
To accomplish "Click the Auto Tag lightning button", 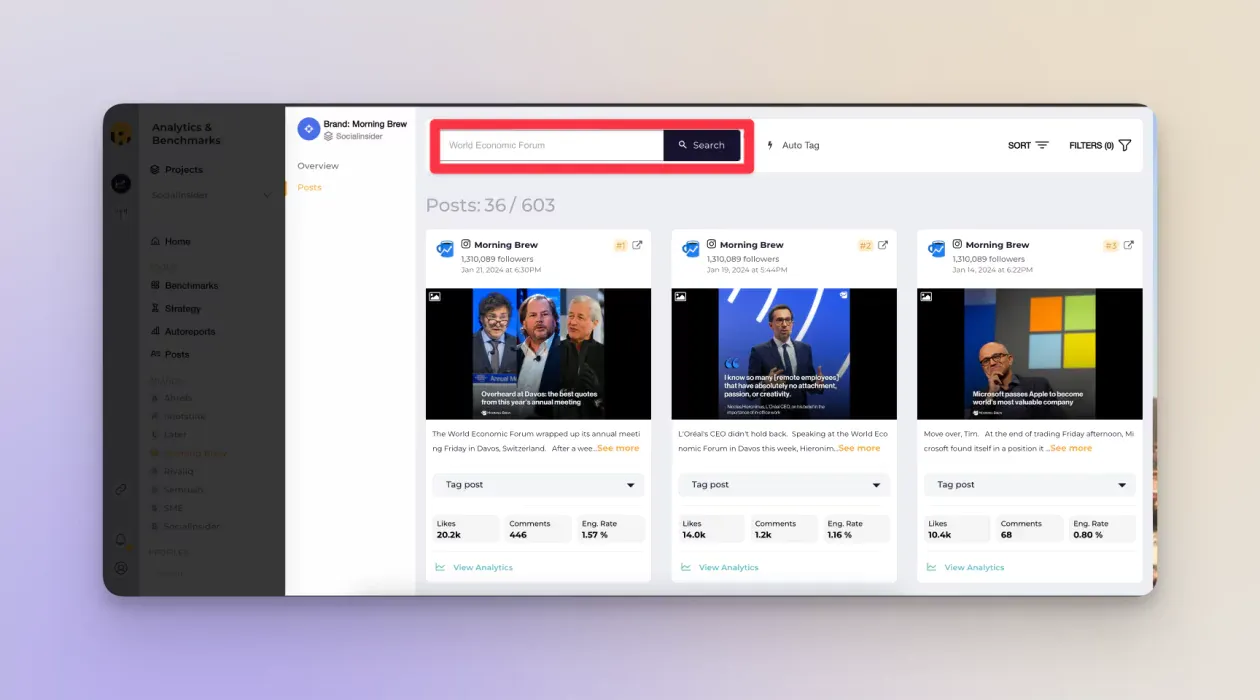I will click(793, 145).
